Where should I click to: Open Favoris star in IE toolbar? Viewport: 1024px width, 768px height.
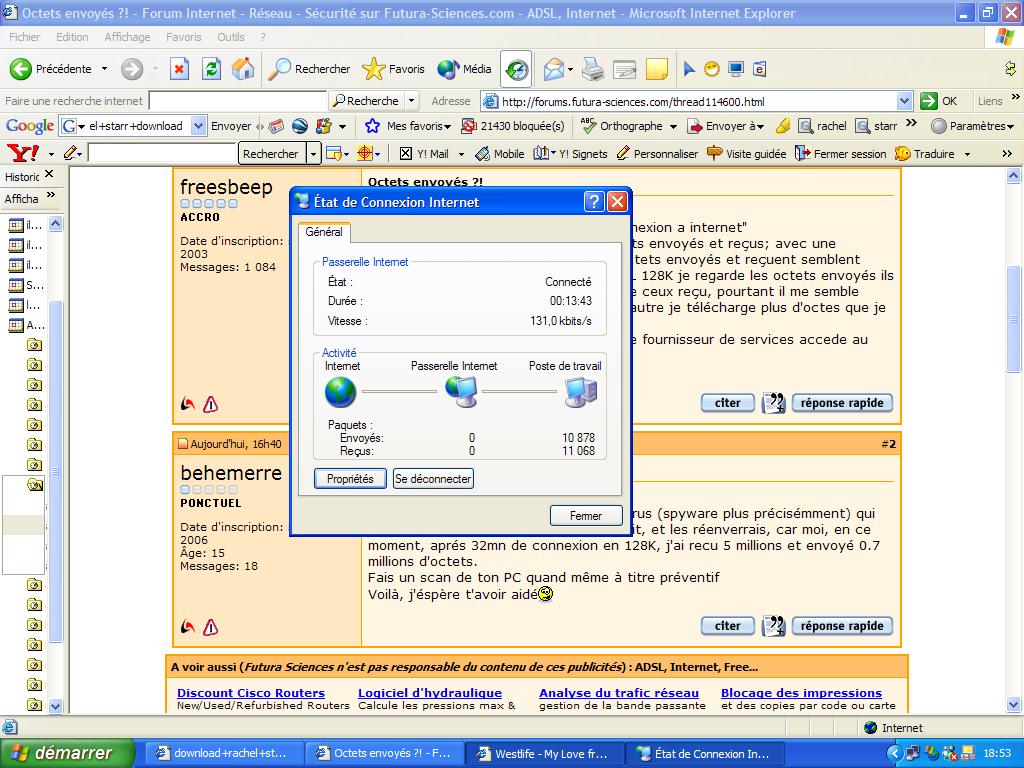click(393, 69)
